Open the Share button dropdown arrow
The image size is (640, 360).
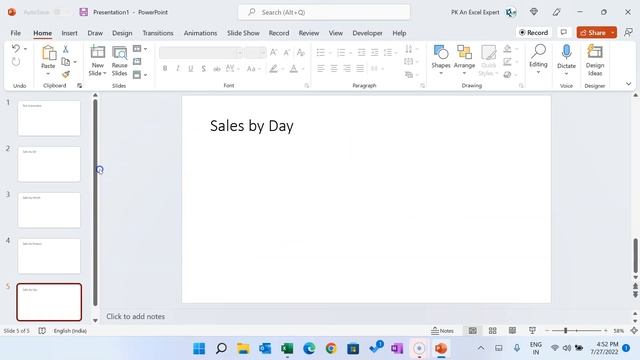pyautogui.click(x=613, y=32)
